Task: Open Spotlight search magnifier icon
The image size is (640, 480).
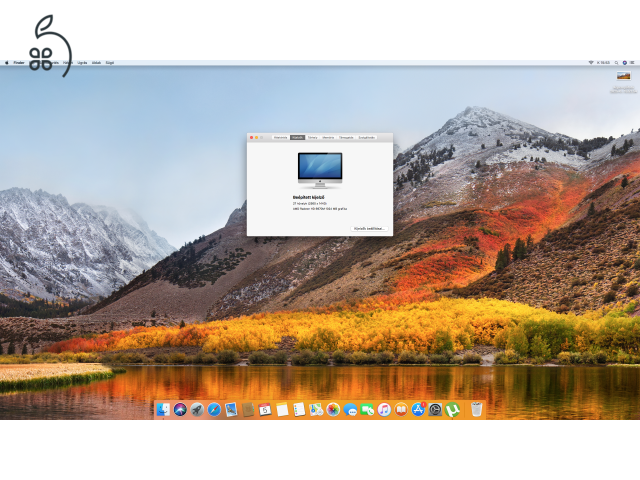Action: coord(616,63)
